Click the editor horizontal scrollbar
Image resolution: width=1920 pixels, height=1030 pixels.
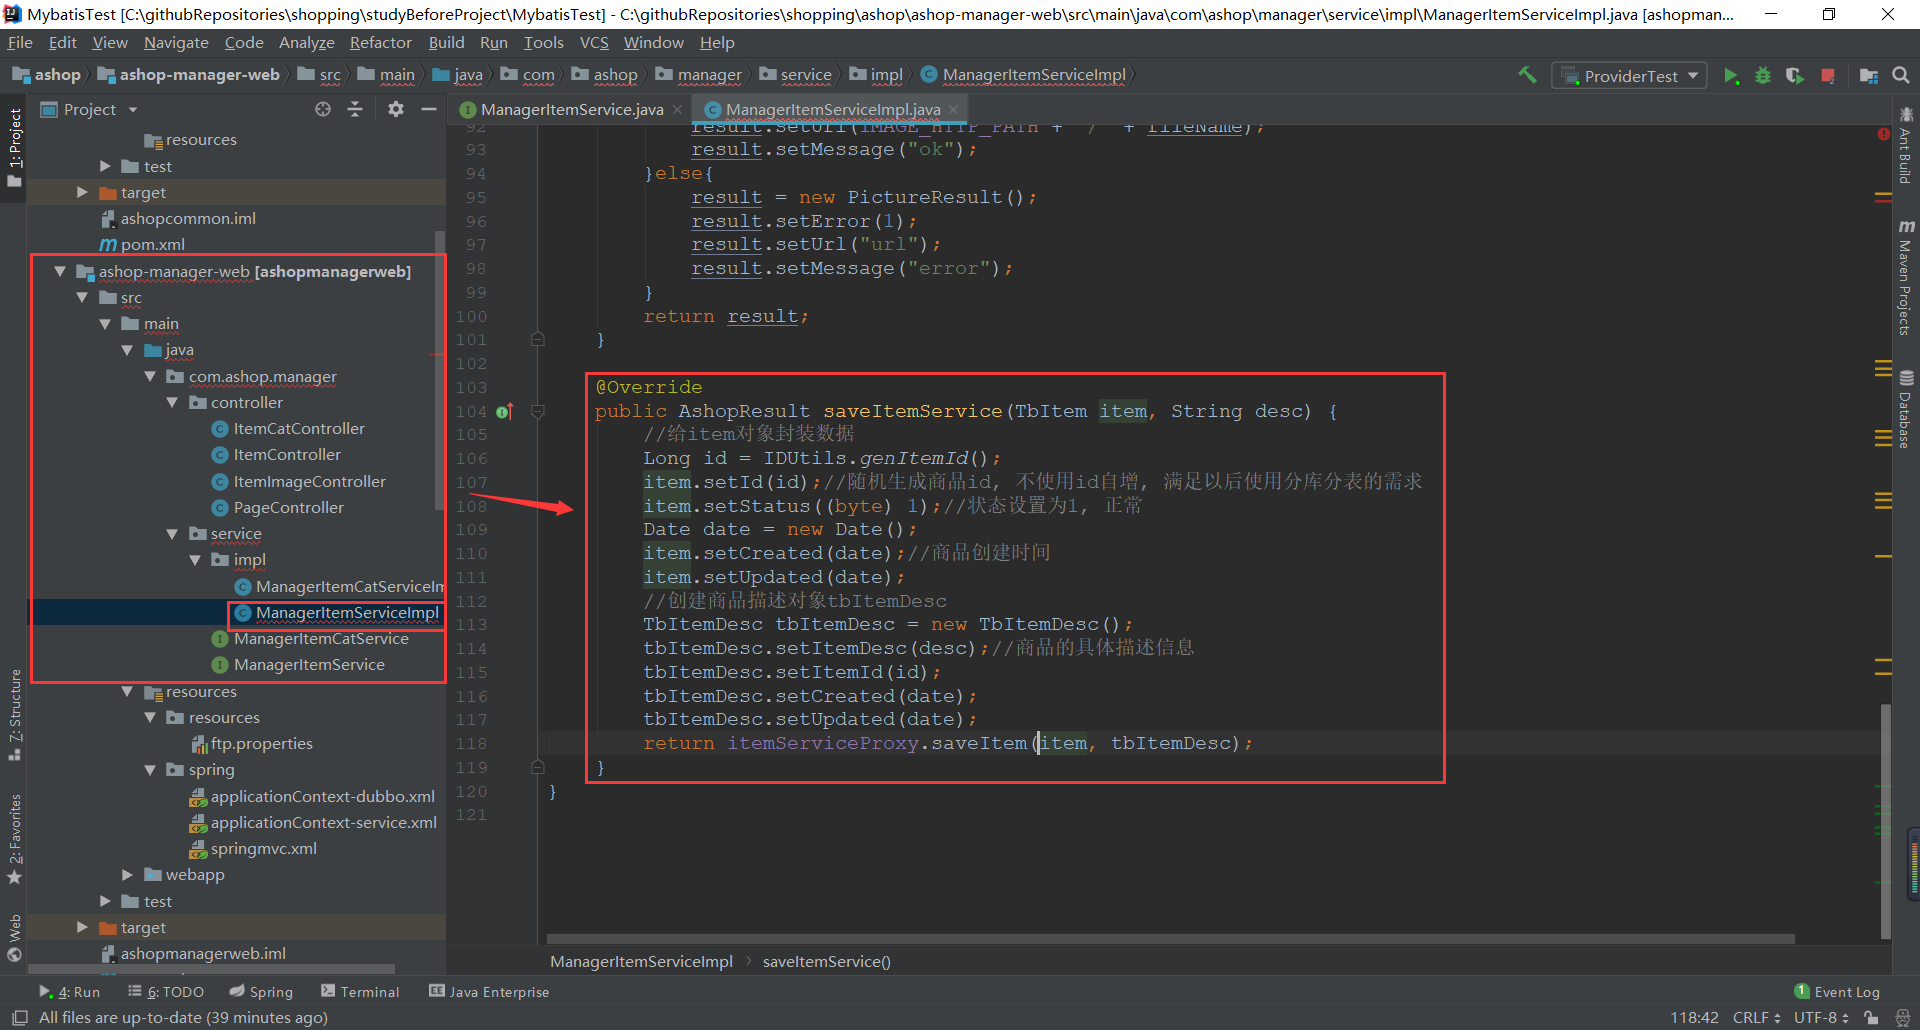(x=1170, y=939)
